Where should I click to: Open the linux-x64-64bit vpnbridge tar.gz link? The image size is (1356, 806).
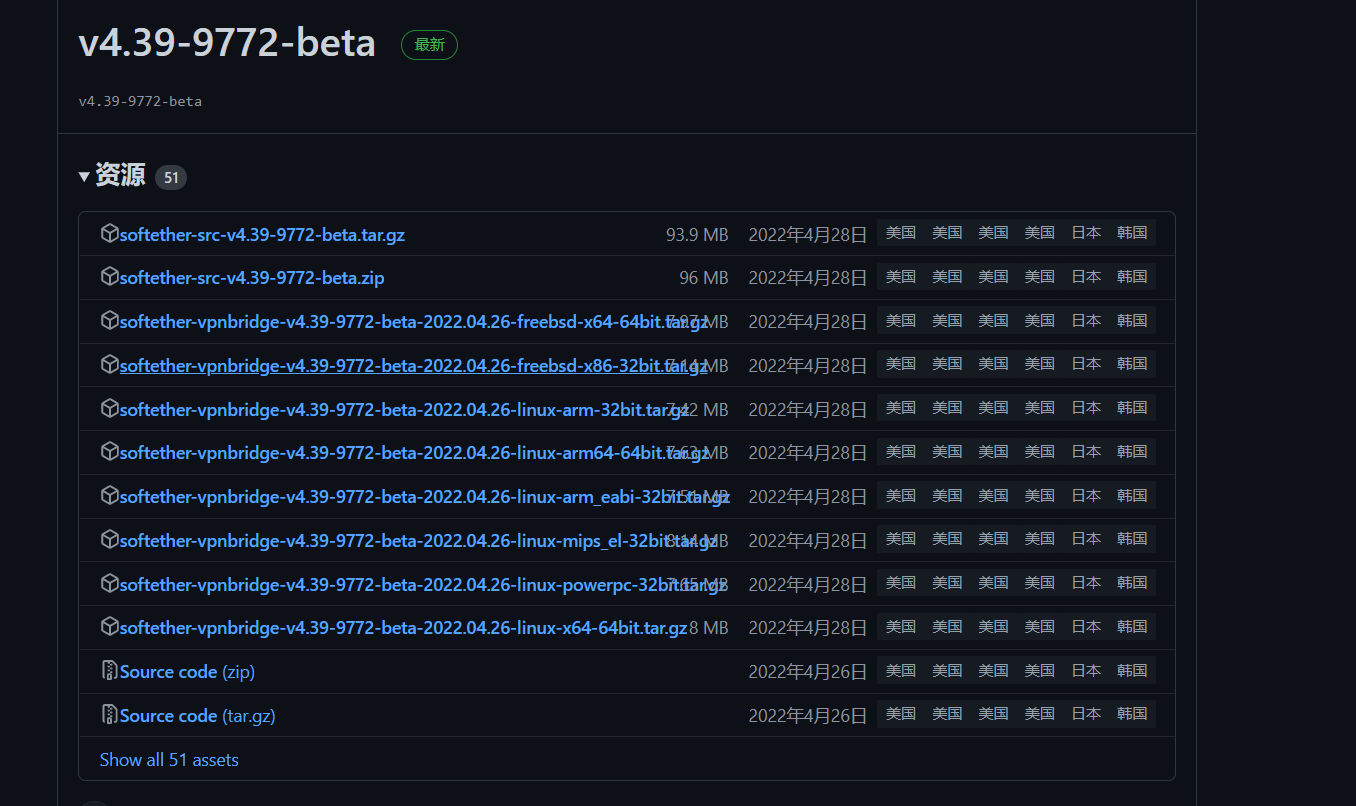click(x=404, y=628)
